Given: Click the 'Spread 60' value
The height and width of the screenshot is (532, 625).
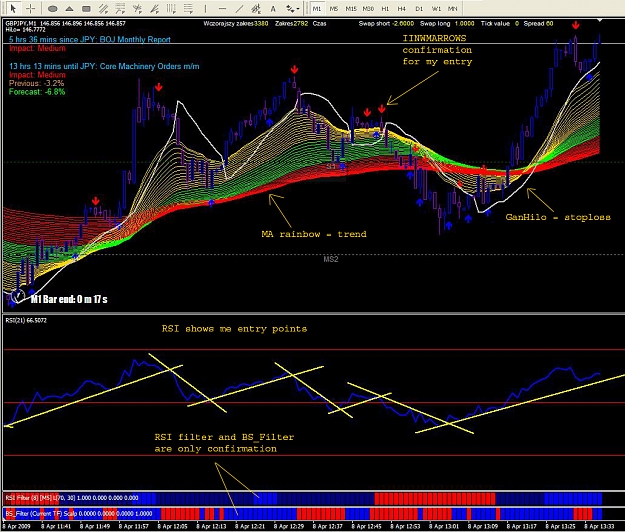Looking at the screenshot, I should pos(538,24).
